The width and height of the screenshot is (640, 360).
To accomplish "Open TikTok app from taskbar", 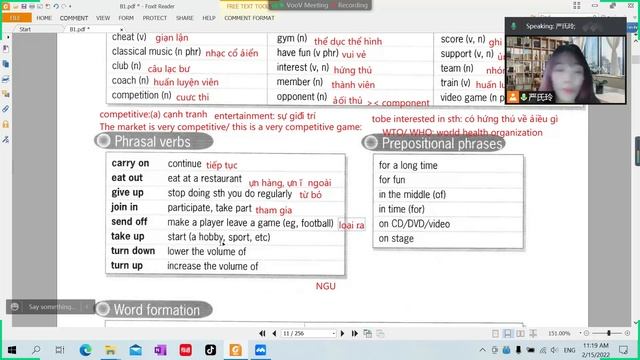I will (211, 350).
